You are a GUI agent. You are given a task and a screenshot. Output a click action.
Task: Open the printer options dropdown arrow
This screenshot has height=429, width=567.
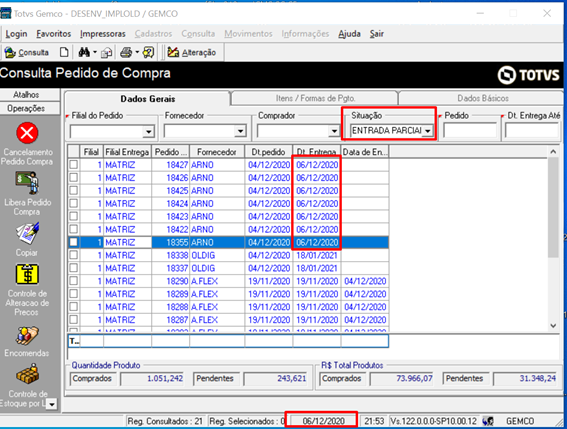tap(137, 52)
